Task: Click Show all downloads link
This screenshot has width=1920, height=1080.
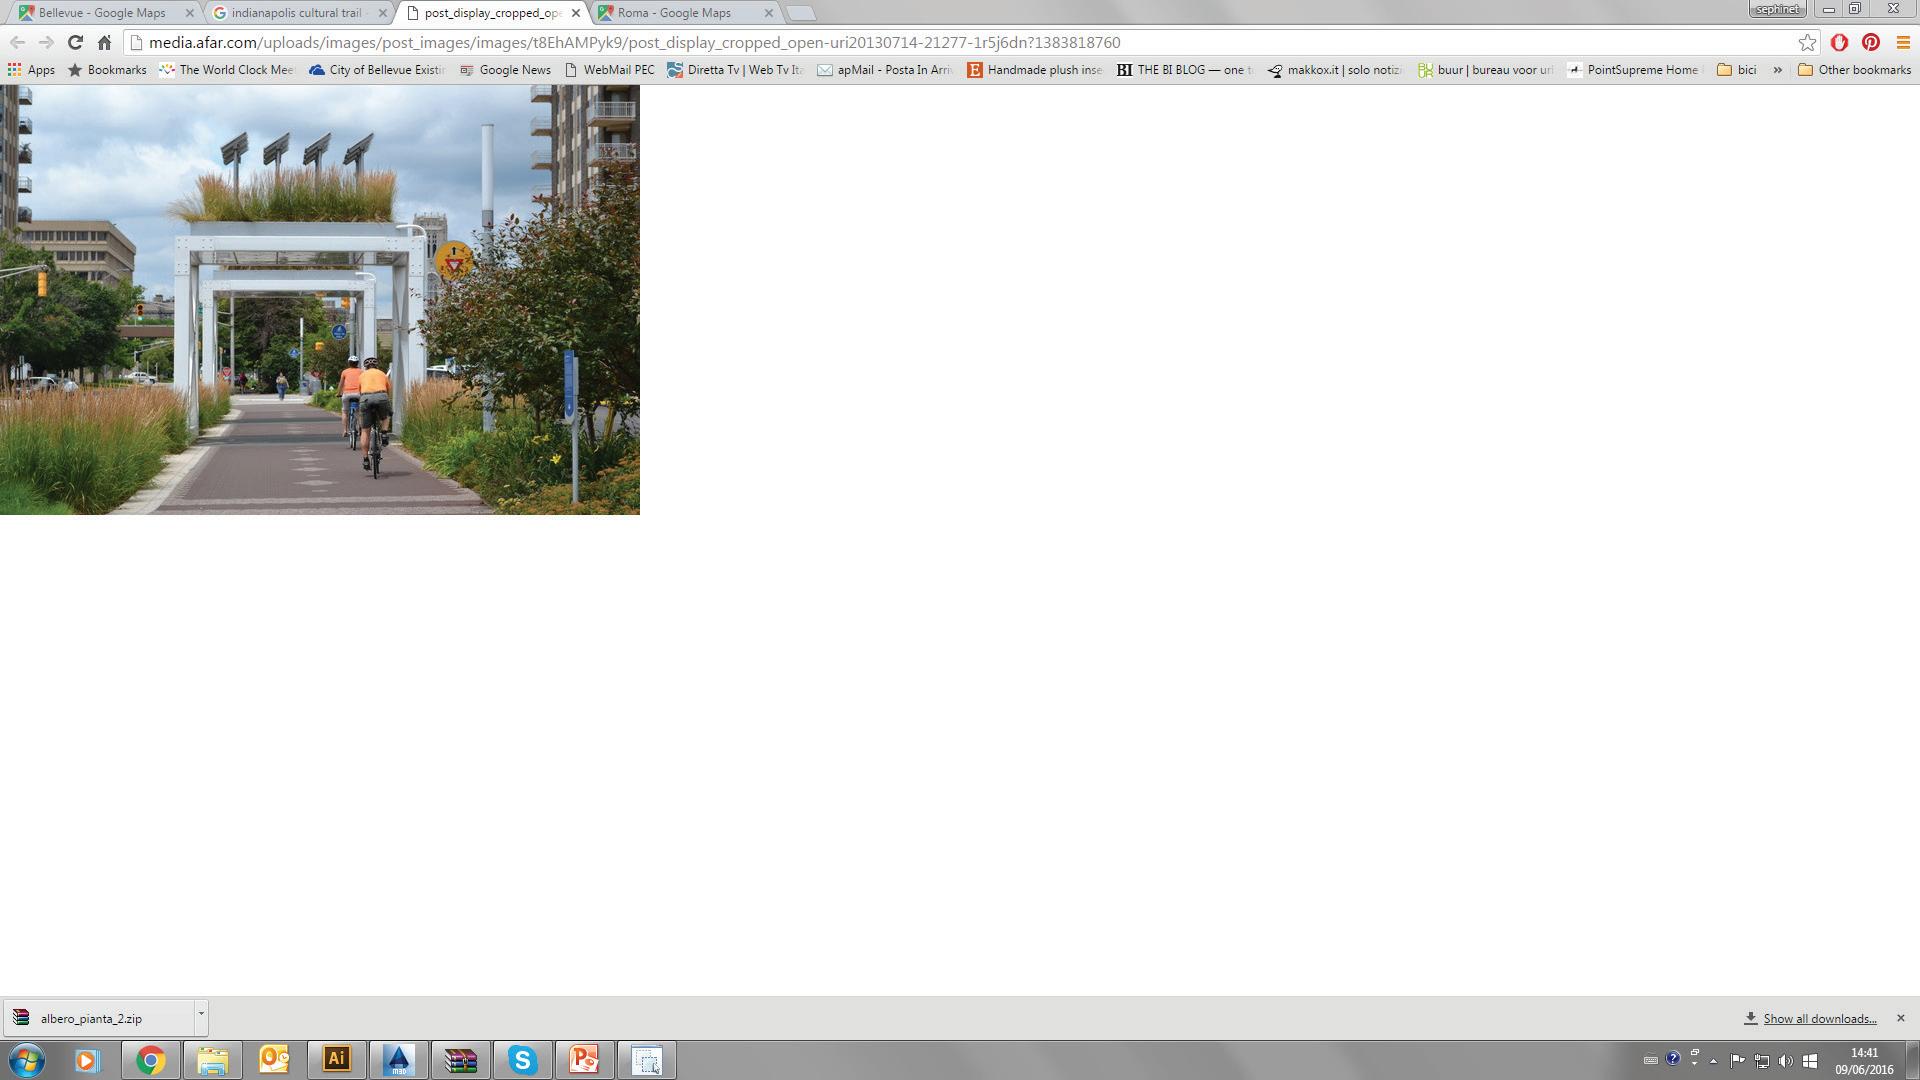Action: (x=1819, y=1018)
